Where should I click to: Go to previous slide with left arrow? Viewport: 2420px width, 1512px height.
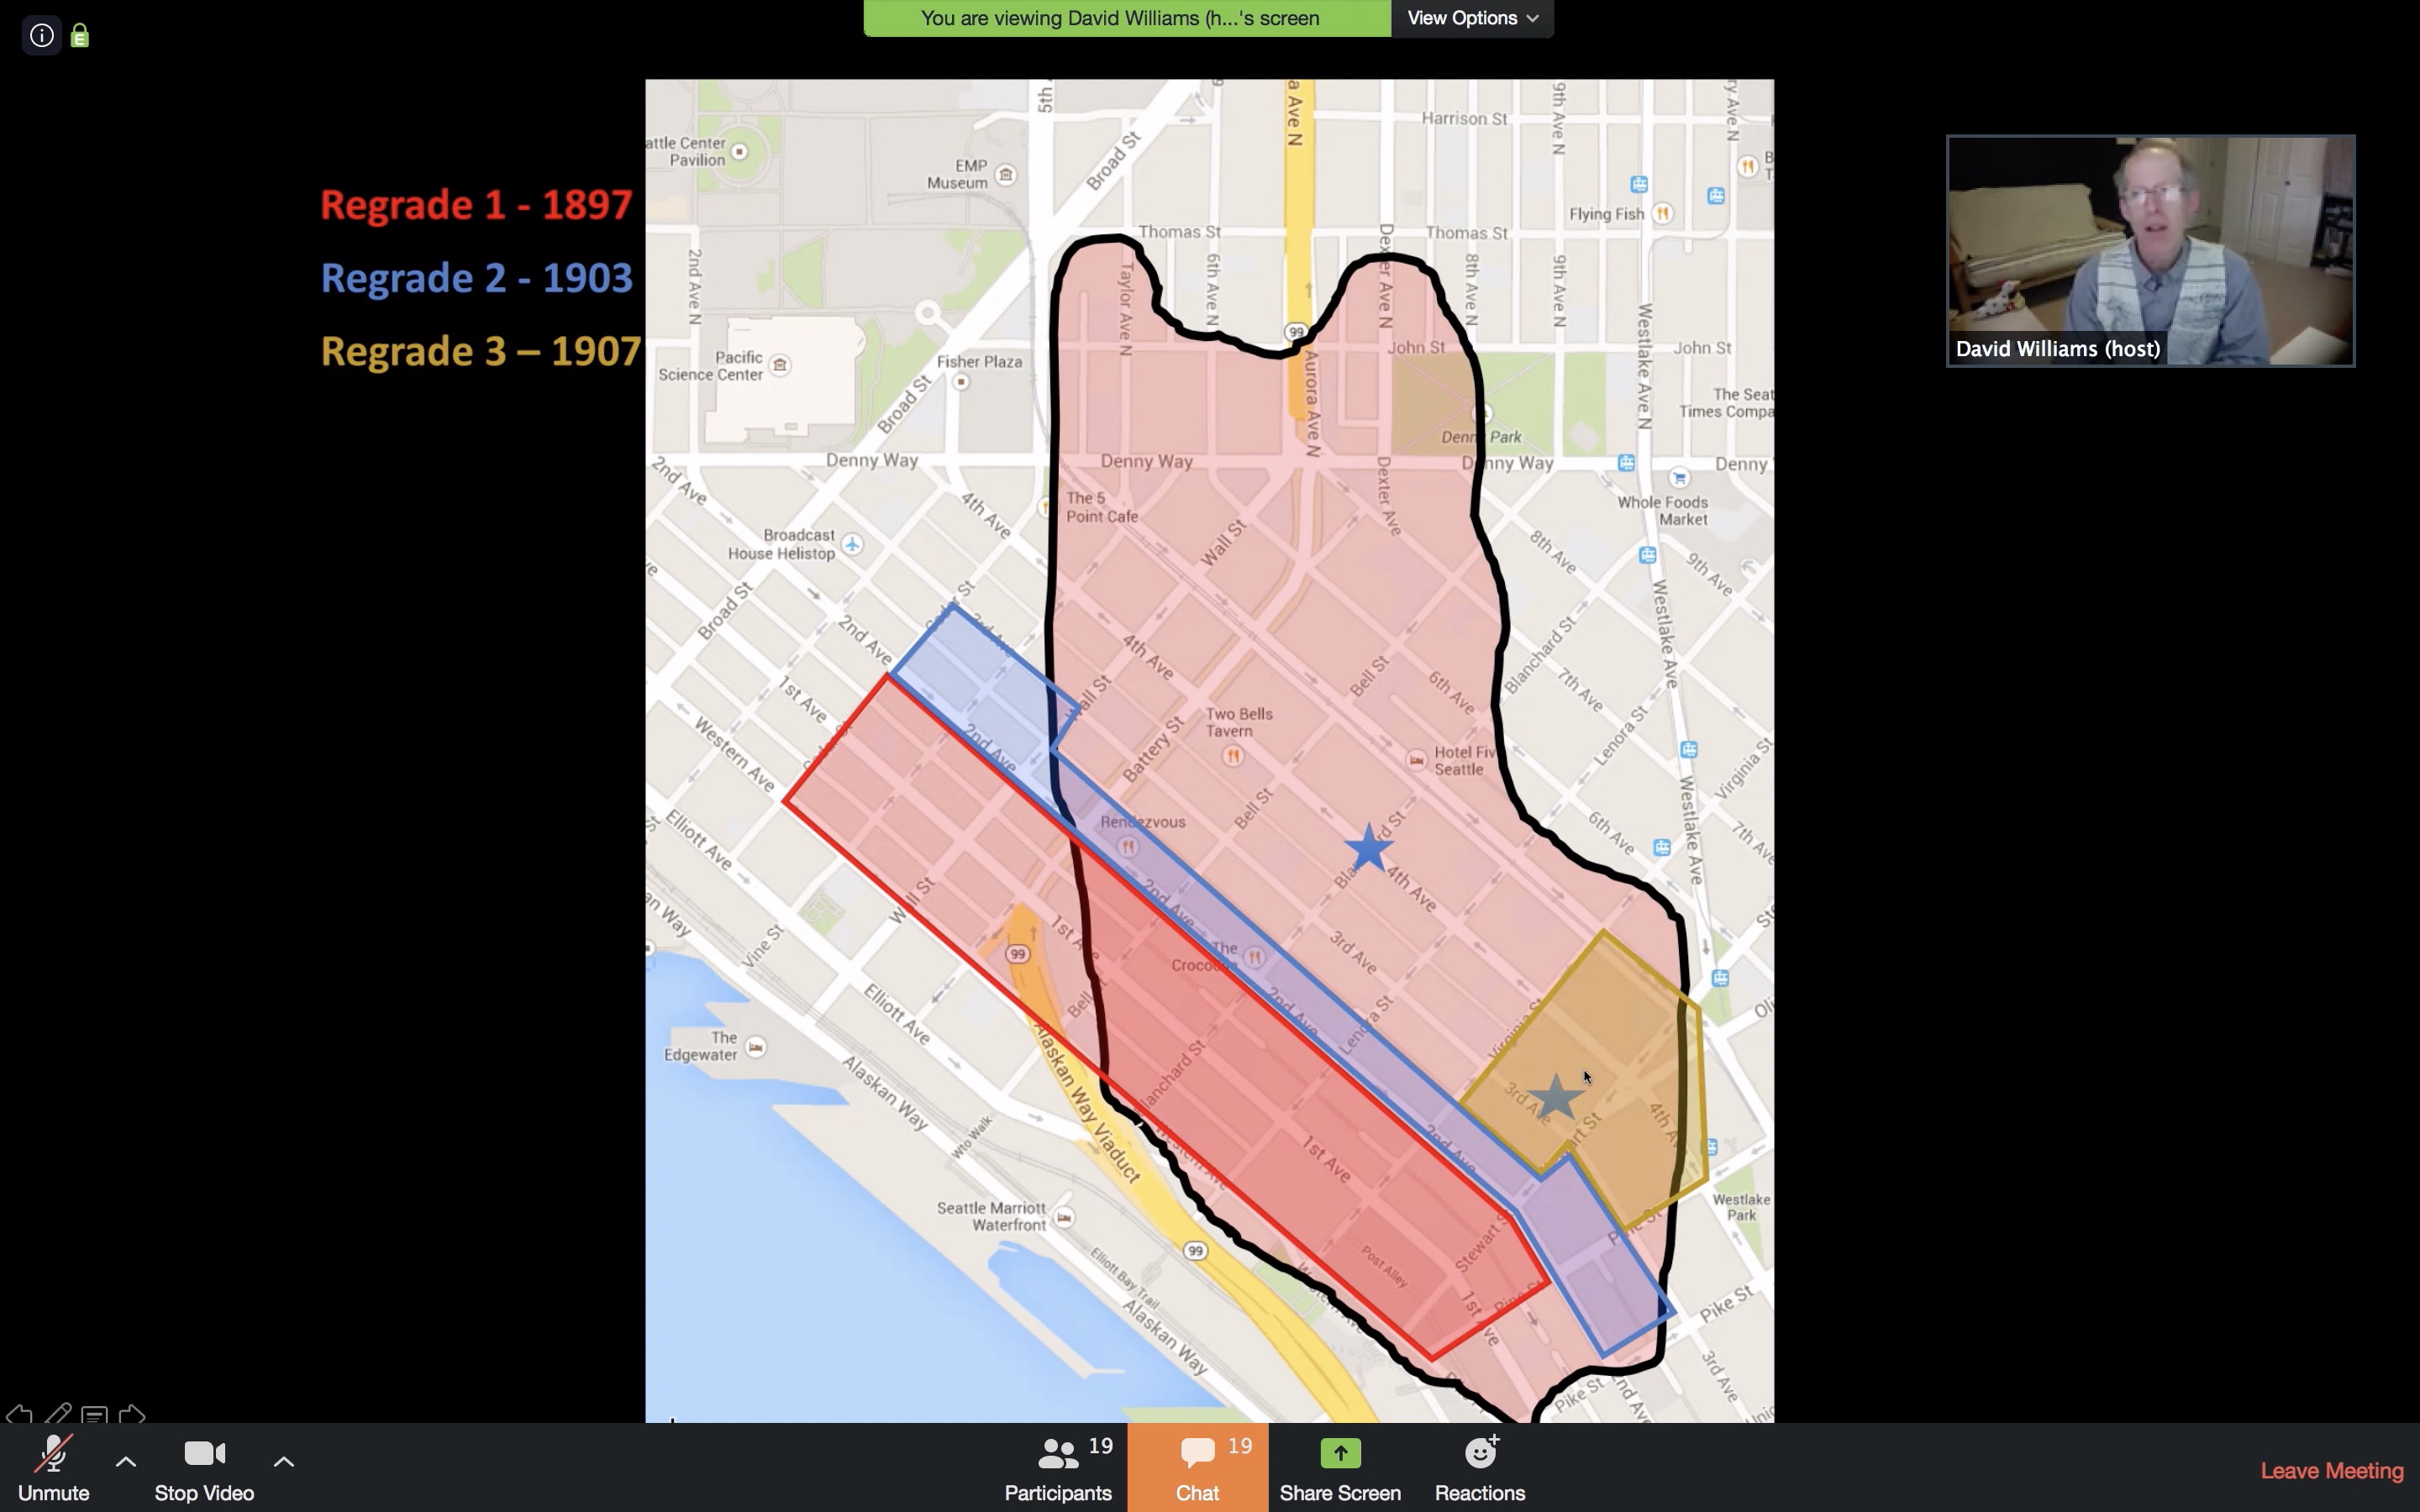[x=19, y=1415]
